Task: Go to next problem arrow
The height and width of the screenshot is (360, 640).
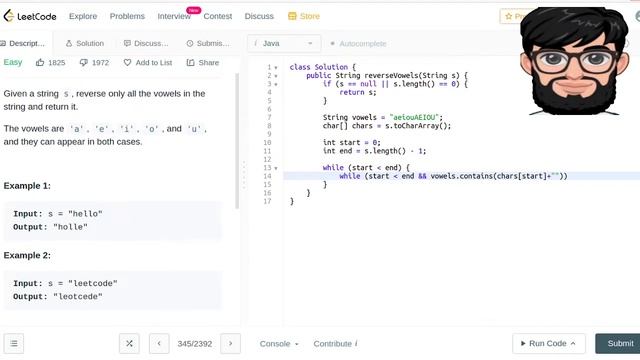Action: 230,344
